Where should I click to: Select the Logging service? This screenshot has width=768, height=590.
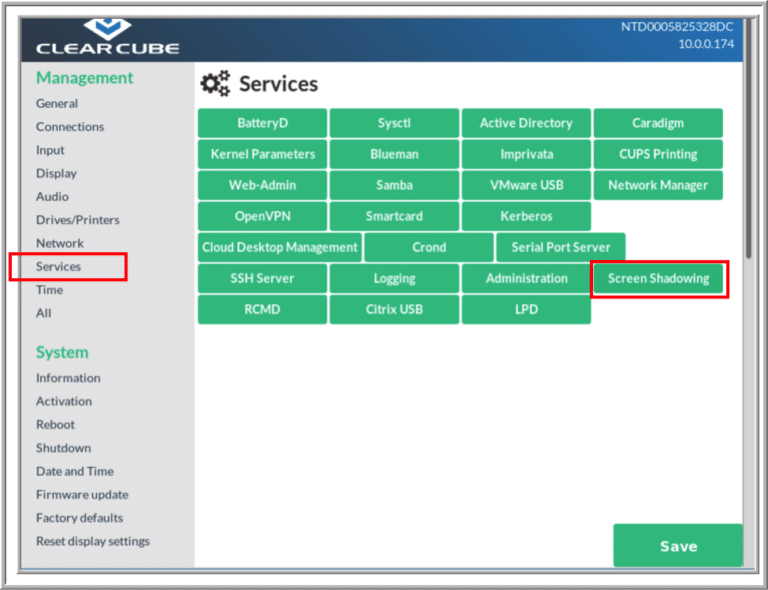coord(394,279)
